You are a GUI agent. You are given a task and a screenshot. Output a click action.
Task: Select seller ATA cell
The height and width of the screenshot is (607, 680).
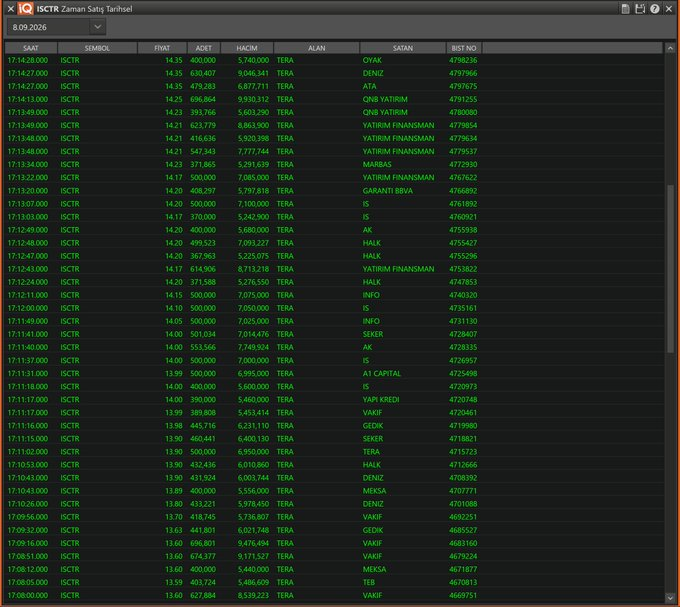tap(369, 86)
